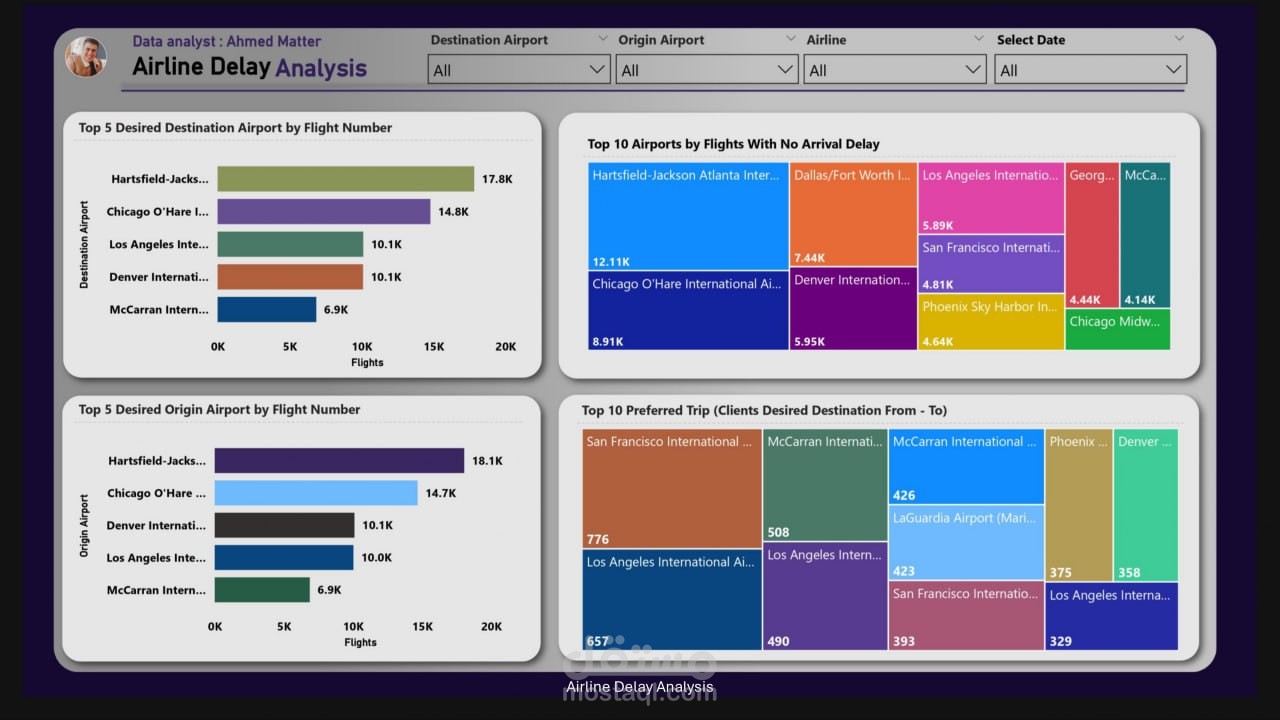Click vertical "Destination Airport" axis label
The height and width of the screenshot is (720, 1280).
(x=84, y=245)
